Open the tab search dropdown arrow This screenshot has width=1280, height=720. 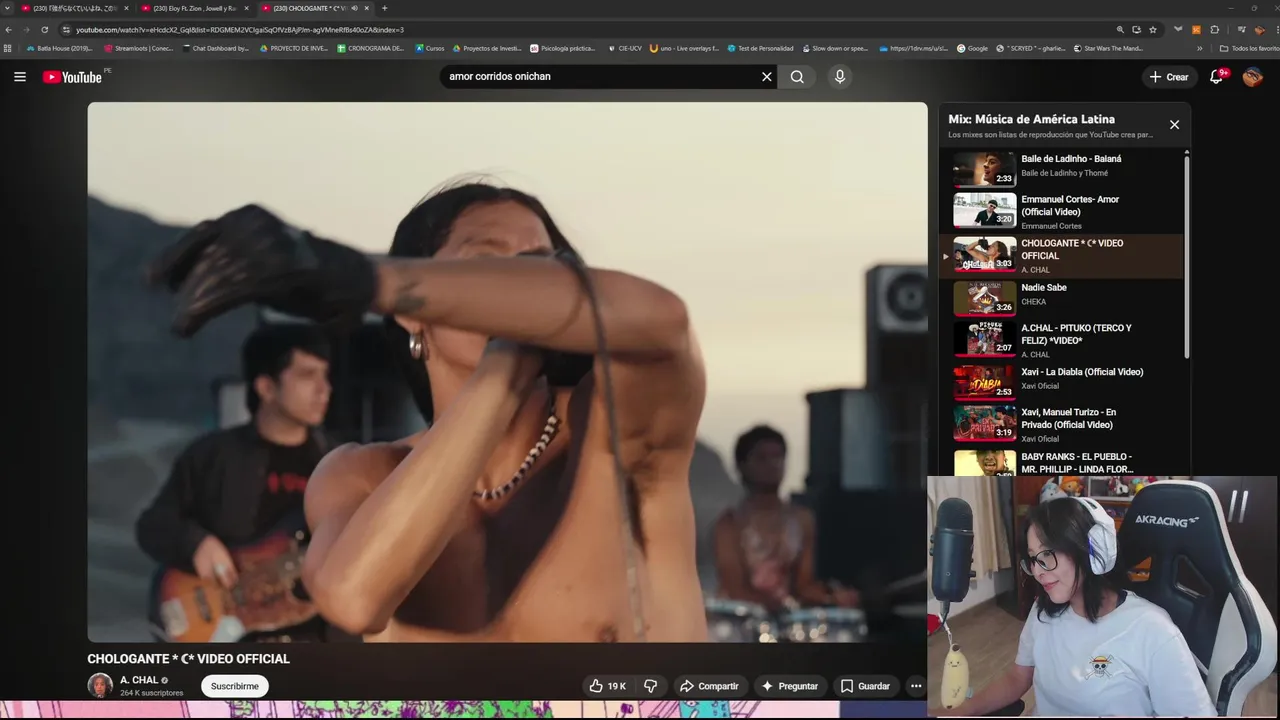point(8,8)
